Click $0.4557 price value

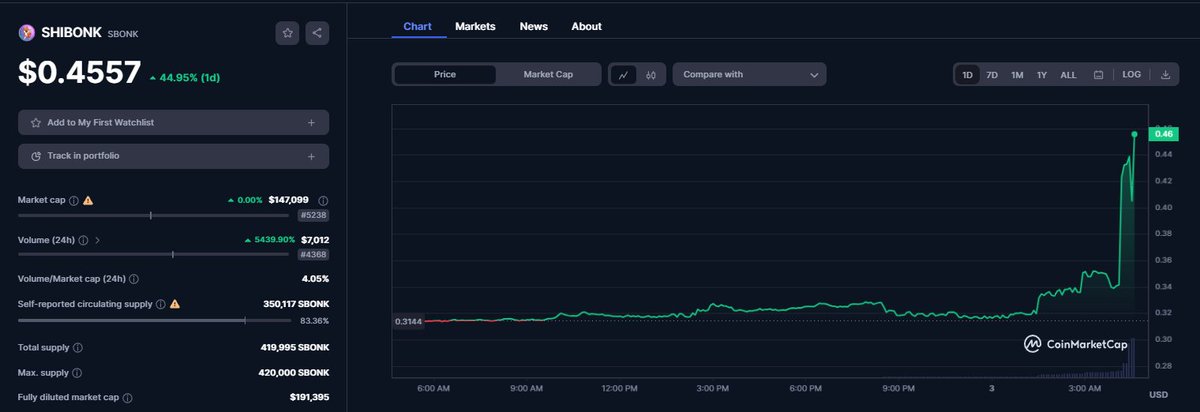[x=79, y=73]
